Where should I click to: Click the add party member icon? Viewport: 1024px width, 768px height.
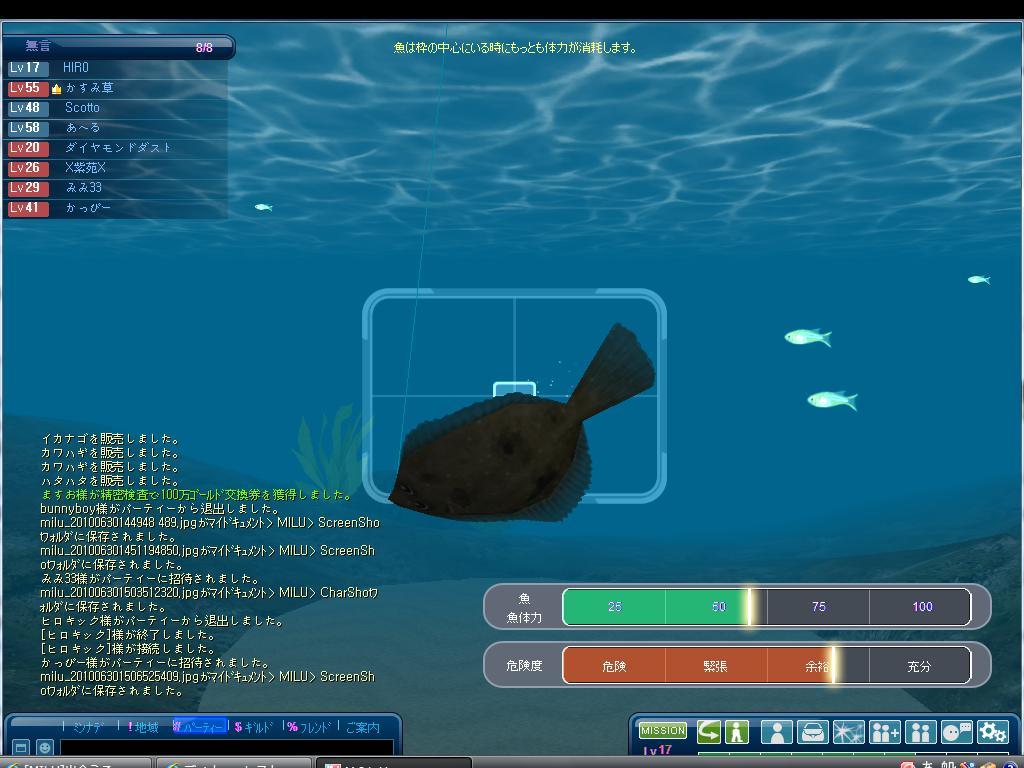[884, 732]
